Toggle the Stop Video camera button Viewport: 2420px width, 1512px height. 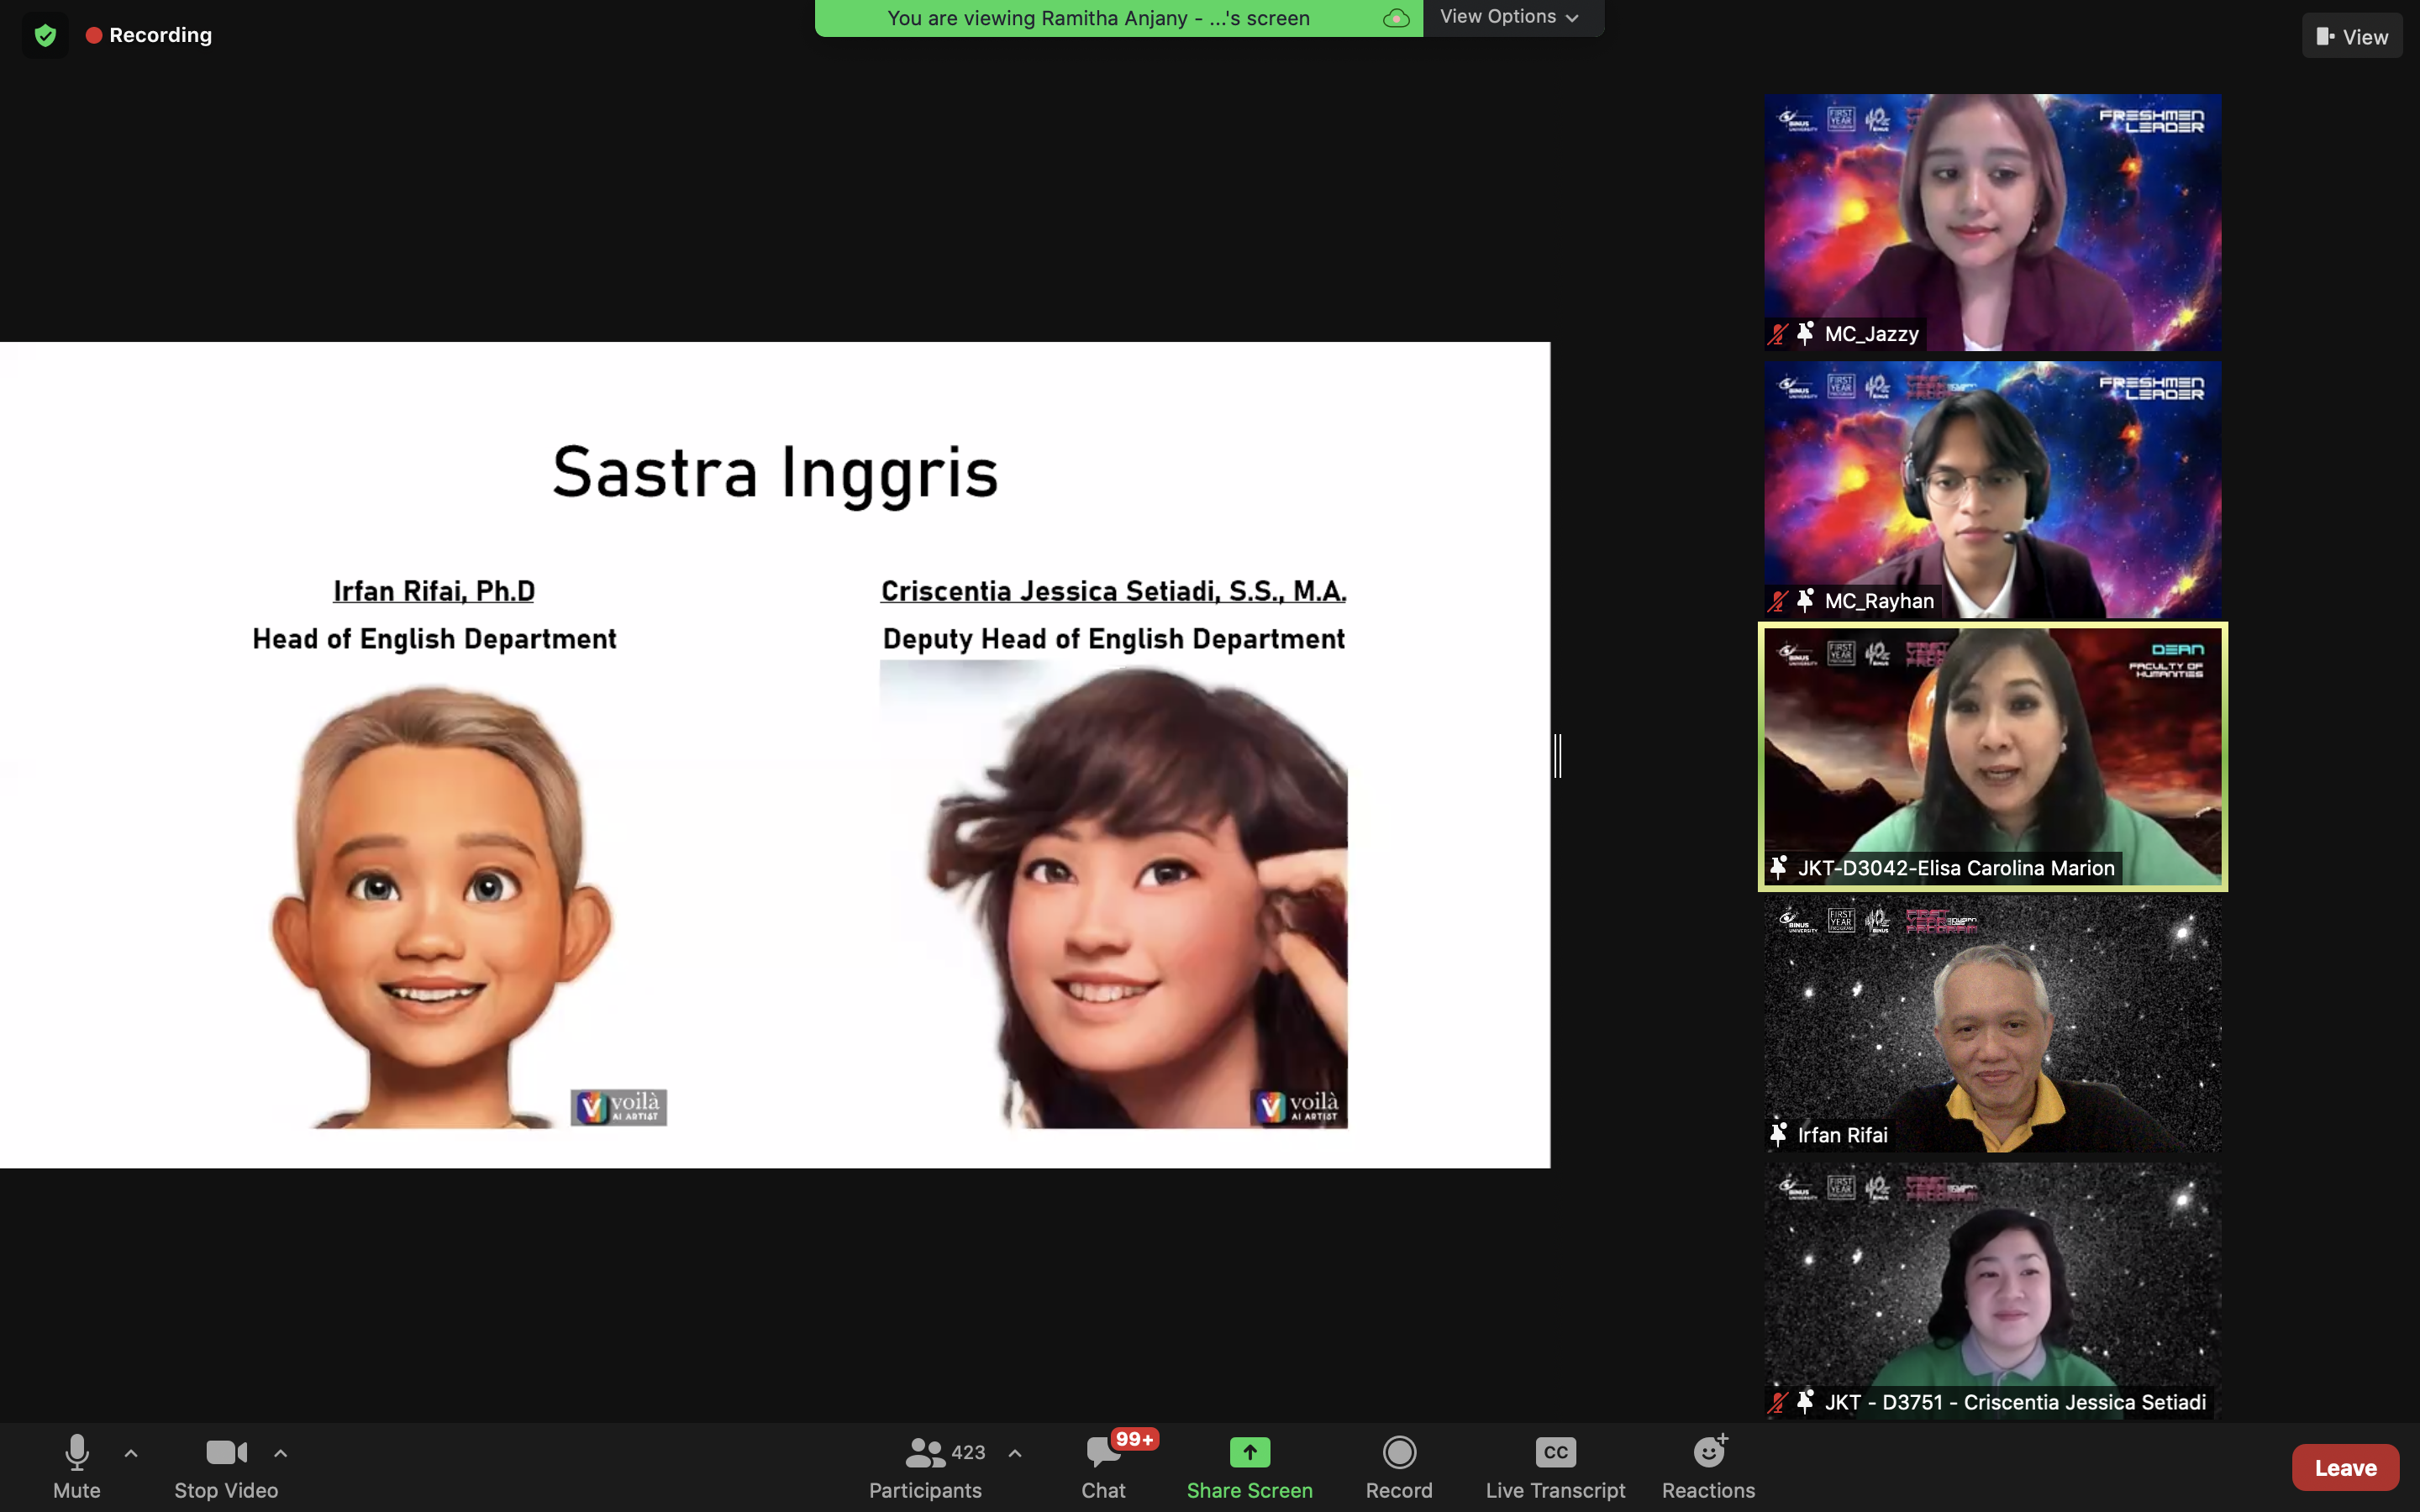[x=226, y=1452]
